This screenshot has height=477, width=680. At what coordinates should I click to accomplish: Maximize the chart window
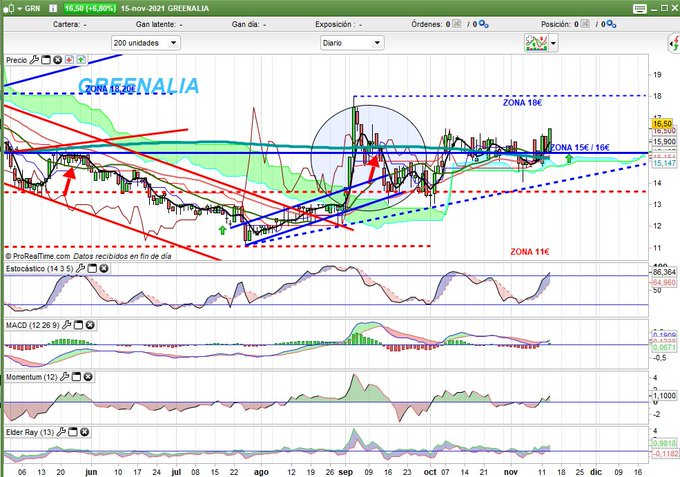tap(664, 8)
